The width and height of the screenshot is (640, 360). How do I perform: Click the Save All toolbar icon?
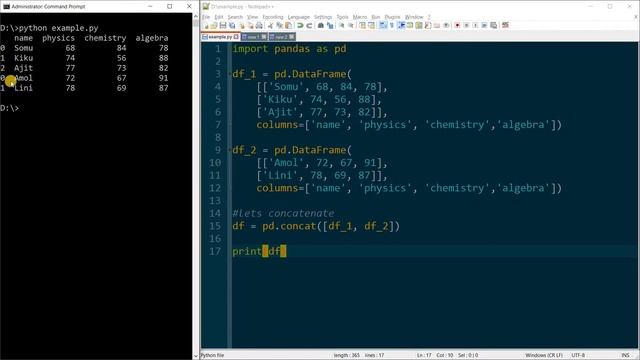click(232, 25)
